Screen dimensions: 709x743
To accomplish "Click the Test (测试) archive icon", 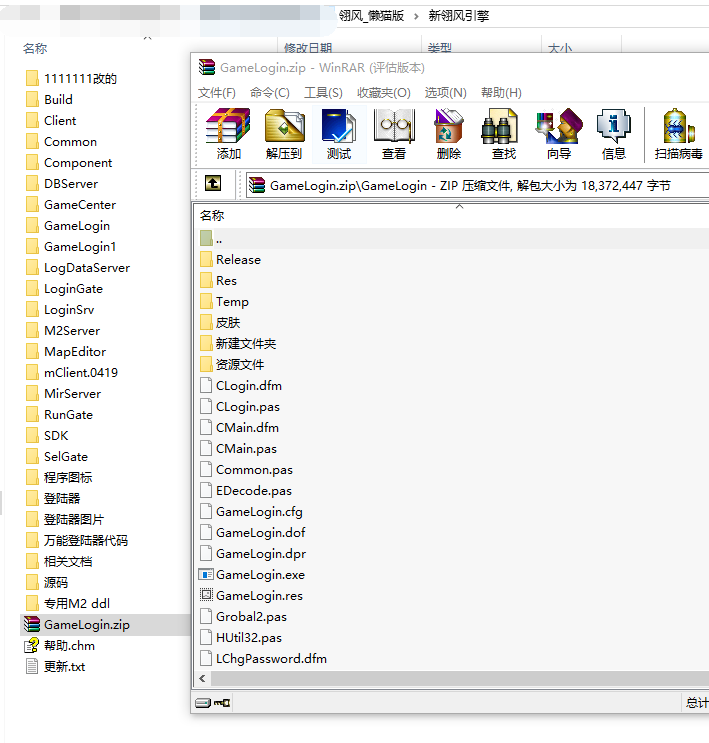I will coord(339,134).
